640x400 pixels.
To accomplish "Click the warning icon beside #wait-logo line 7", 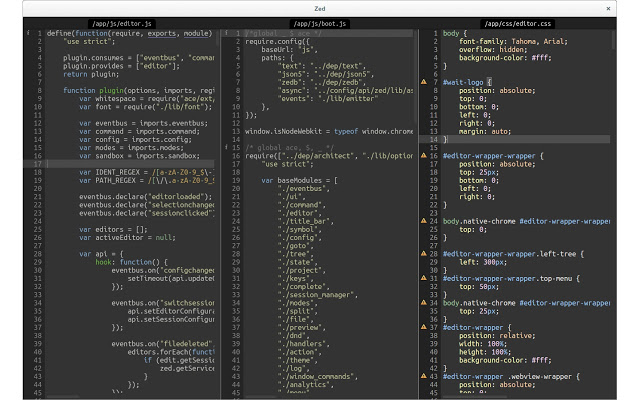I will pyautogui.click(x=424, y=82).
